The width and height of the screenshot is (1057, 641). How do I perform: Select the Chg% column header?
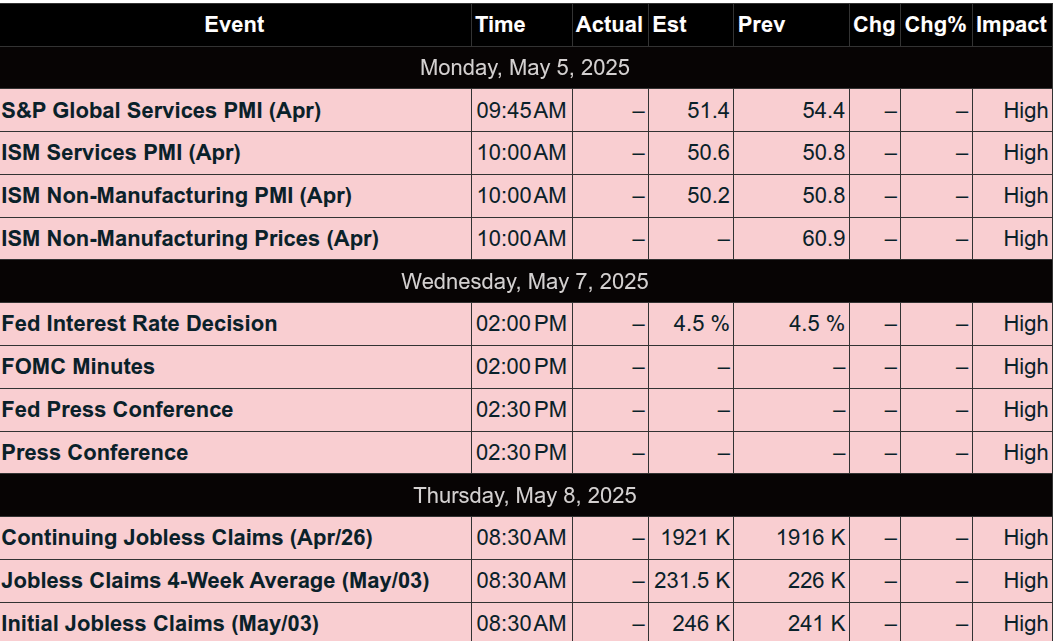(x=936, y=25)
